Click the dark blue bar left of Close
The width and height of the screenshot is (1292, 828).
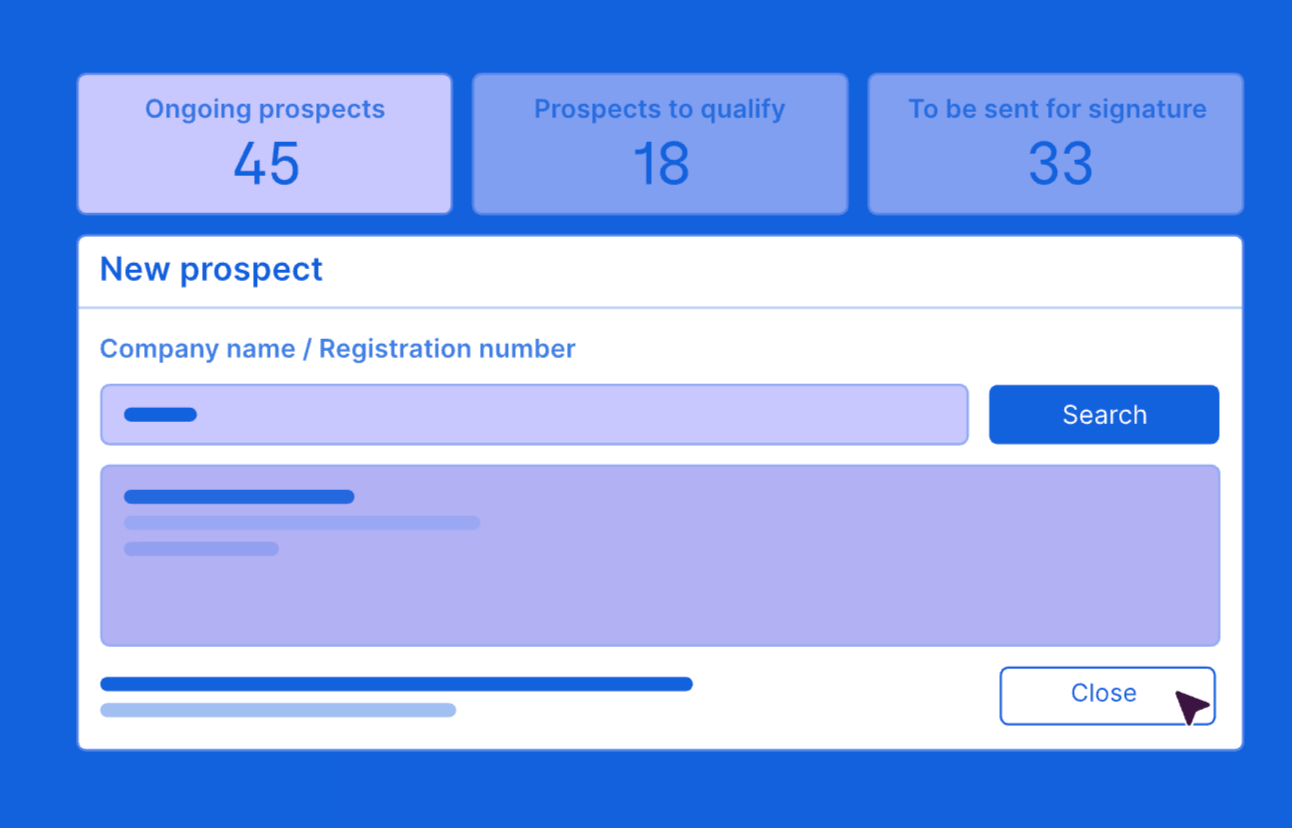pyautogui.click(x=396, y=684)
